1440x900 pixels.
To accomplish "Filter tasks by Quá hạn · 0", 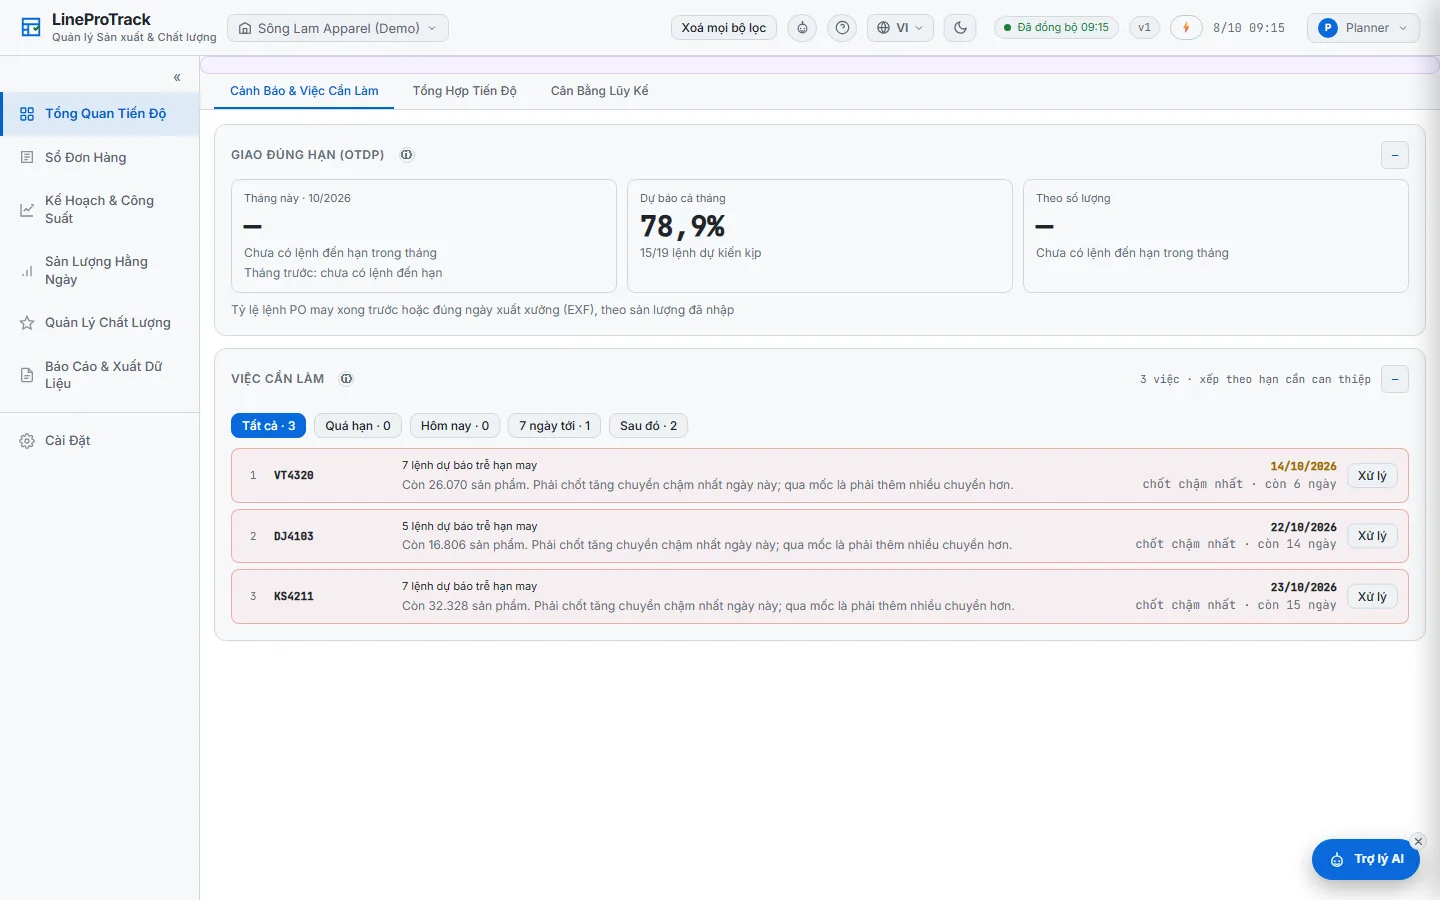I will (x=358, y=426).
